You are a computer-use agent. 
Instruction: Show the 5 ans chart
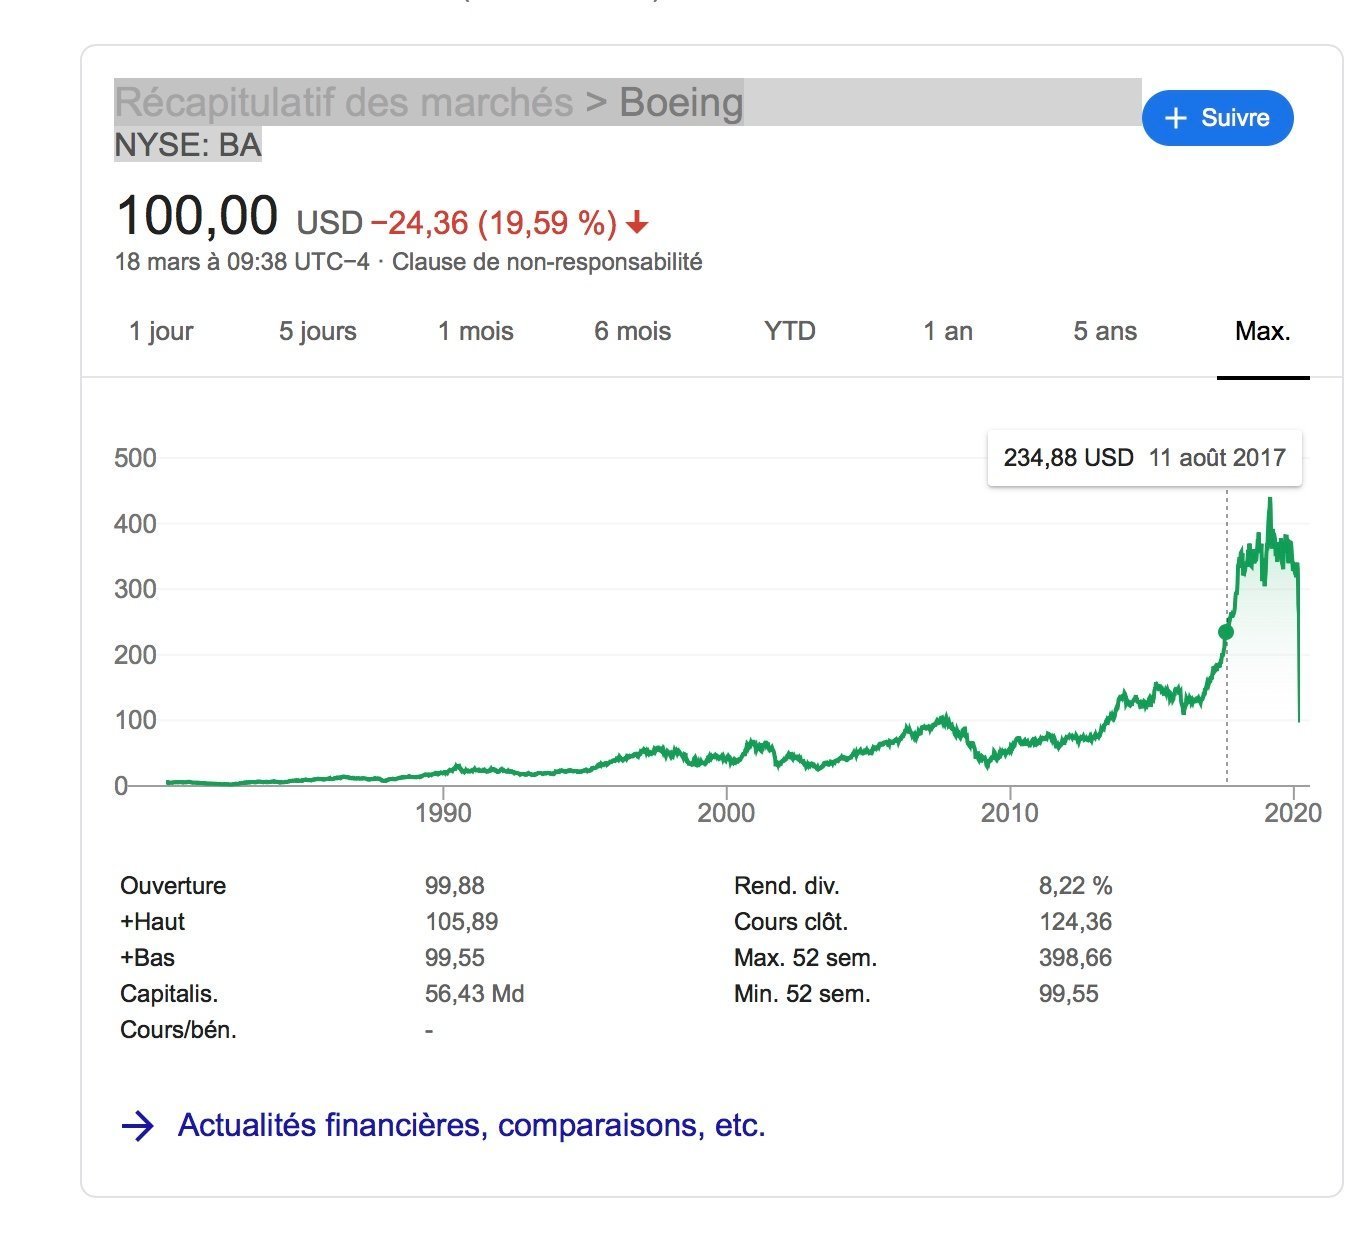(x=1105, y=332)
